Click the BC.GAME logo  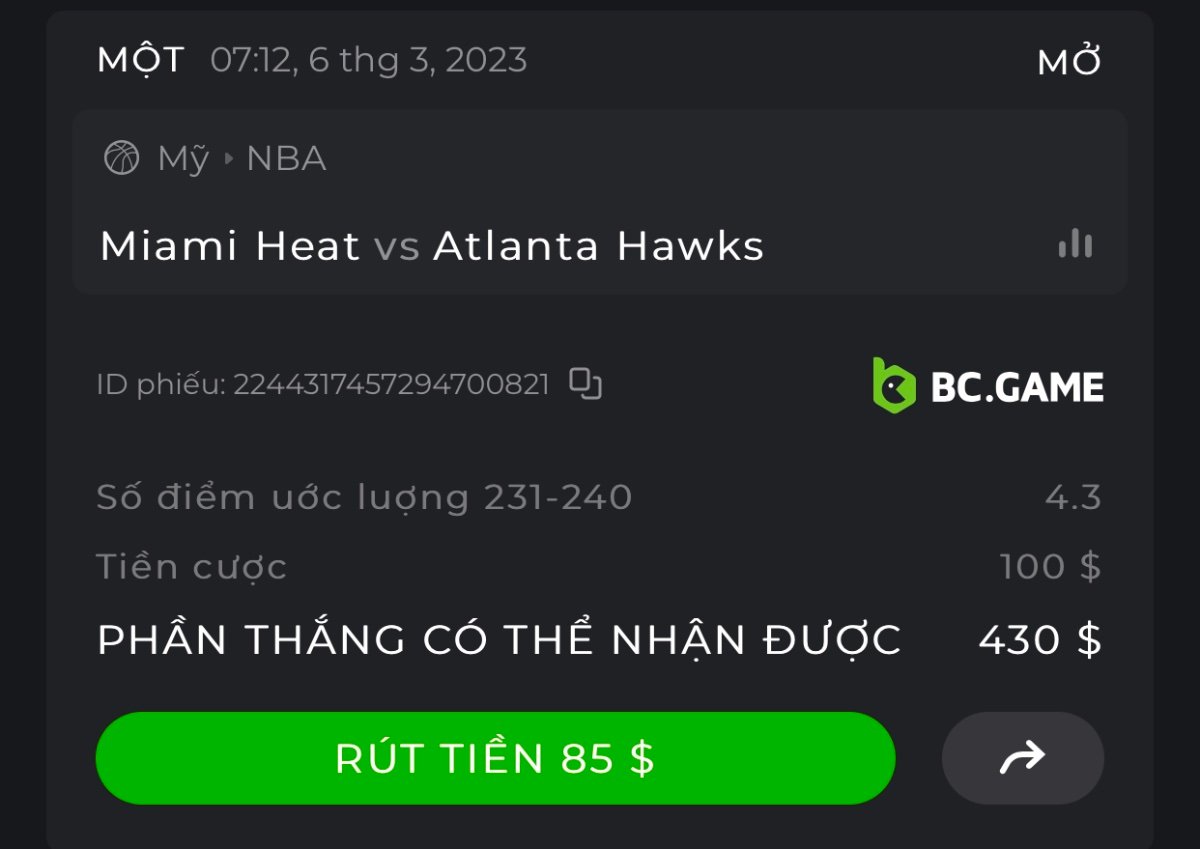click(x=988, y=386)
